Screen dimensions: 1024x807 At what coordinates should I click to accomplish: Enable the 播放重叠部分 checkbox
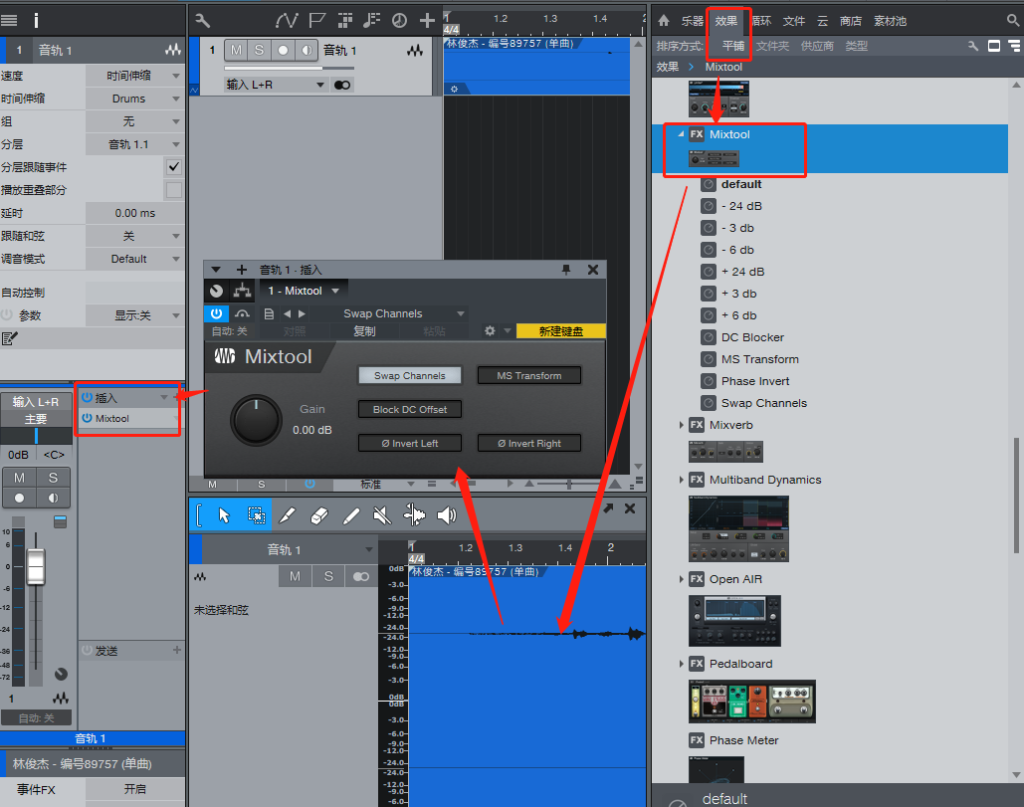(174, 190)
